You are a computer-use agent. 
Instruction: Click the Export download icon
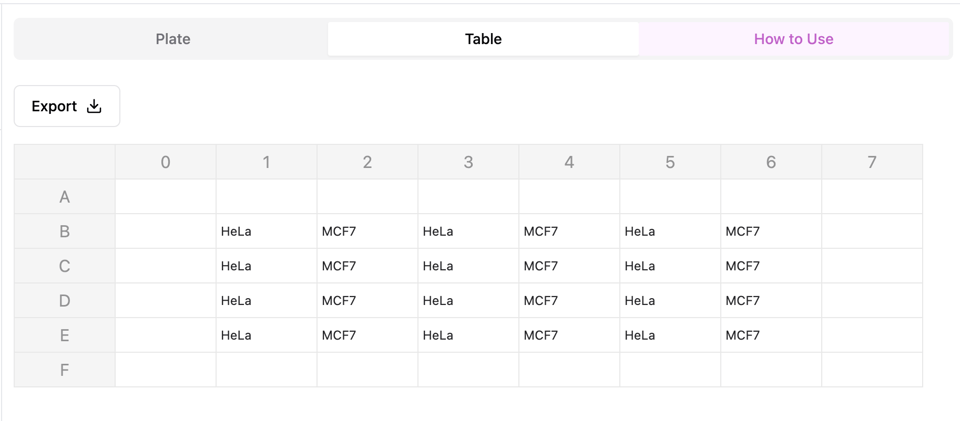click(x=94, y=106)
